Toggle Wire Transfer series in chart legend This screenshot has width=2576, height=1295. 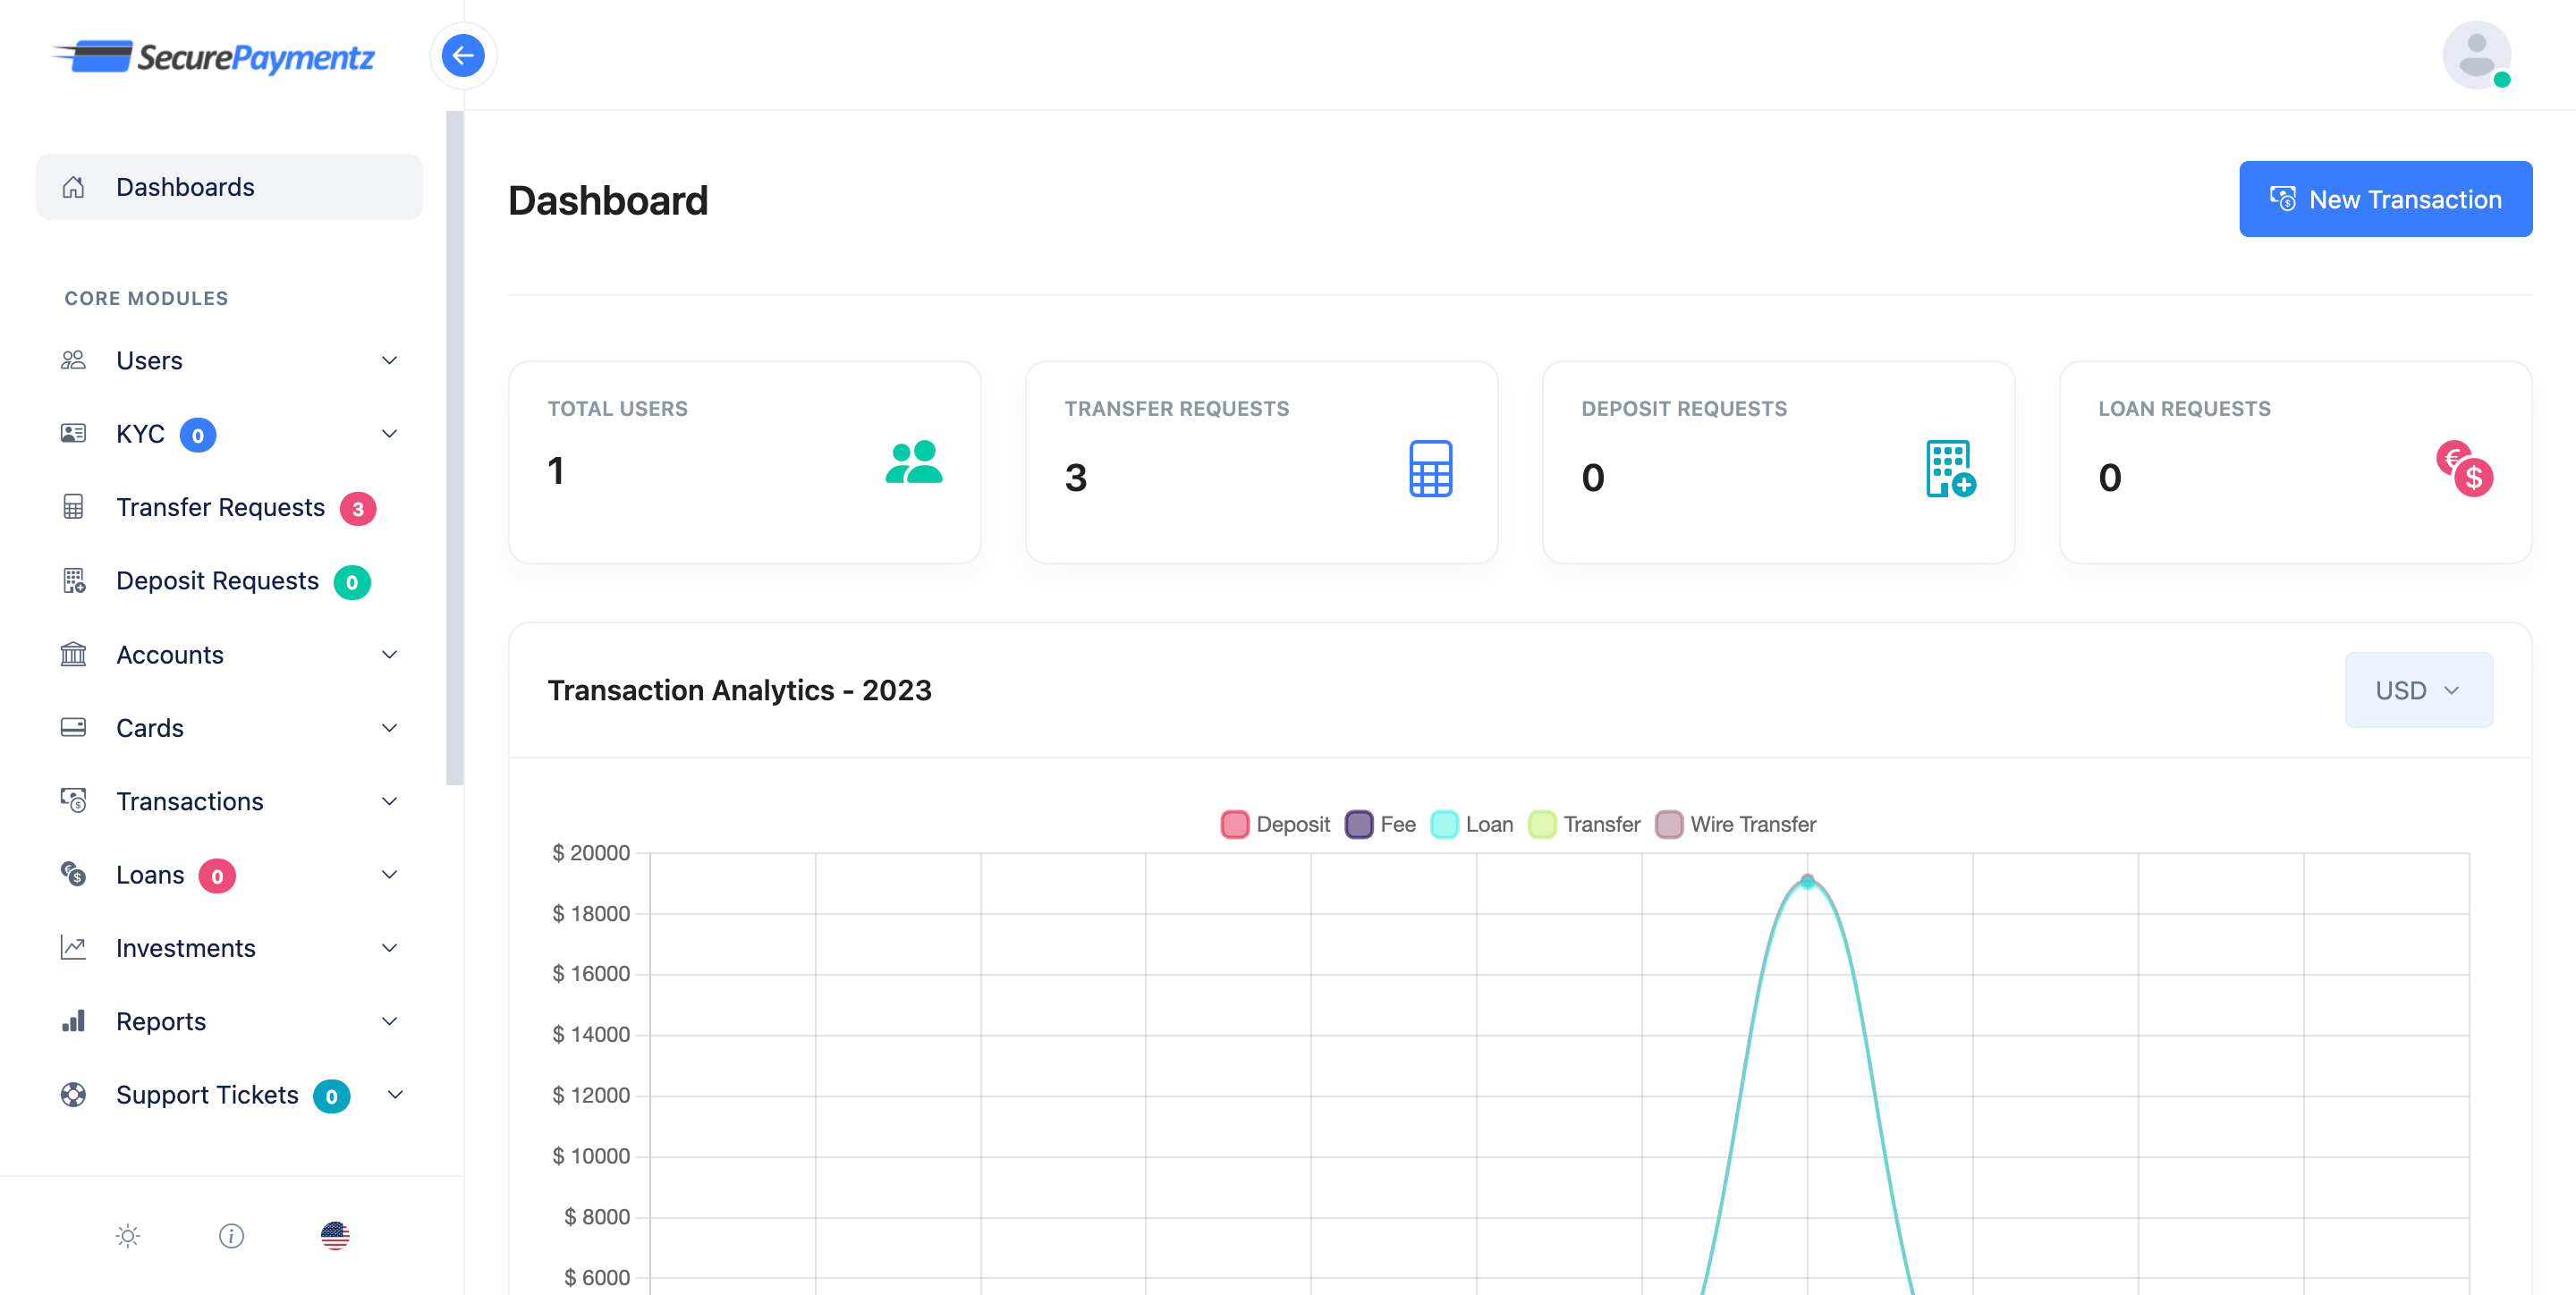(1735, 824)
